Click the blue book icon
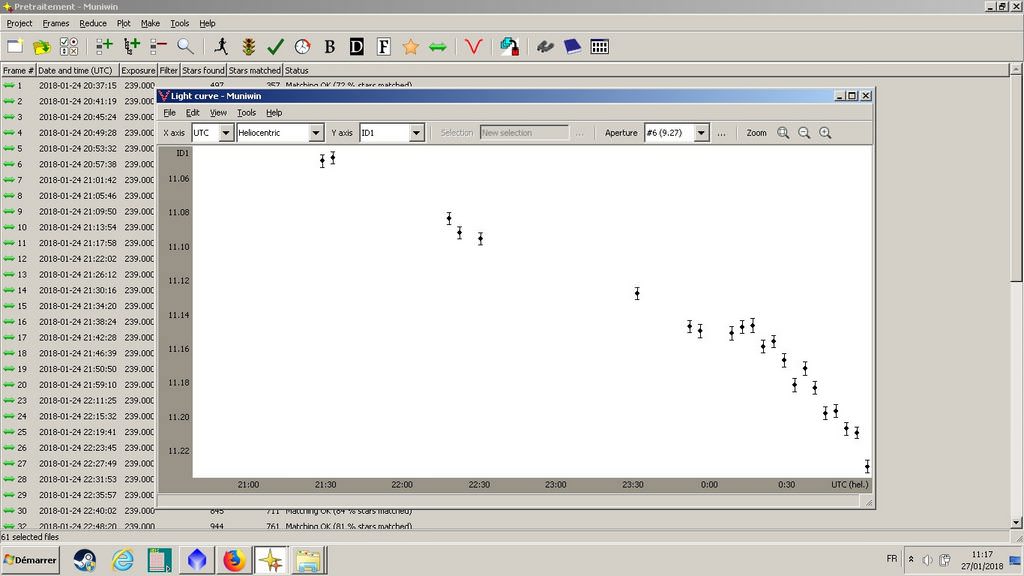The image size is (1024, 576). point(572,46)
